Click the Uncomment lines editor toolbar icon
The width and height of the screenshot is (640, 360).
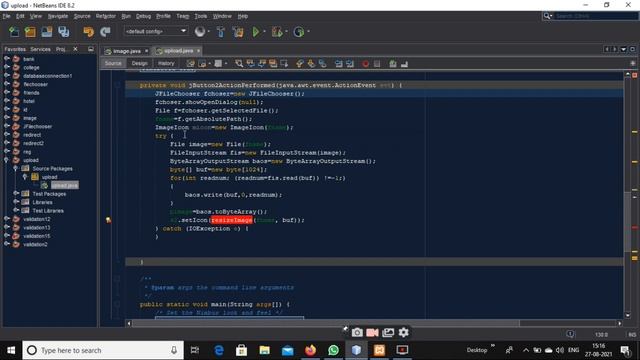pyautogui.click(x=404, y=63)
